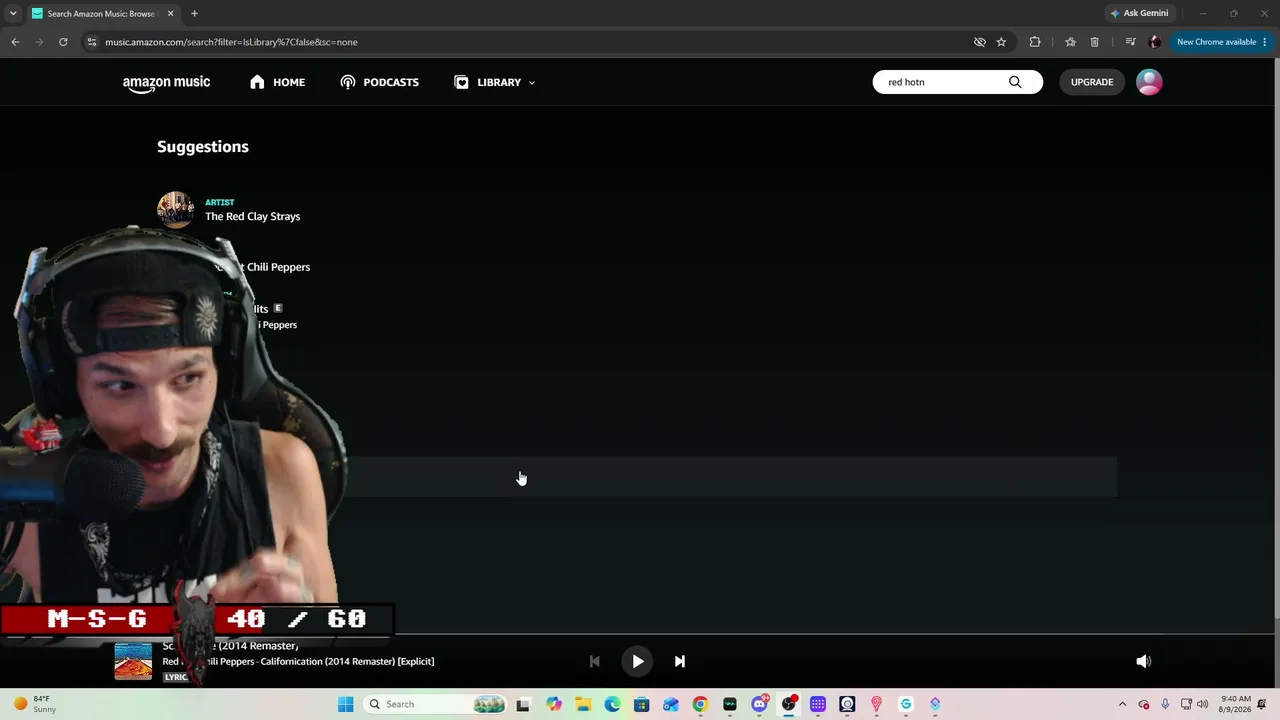The height and width of the screenshot is (720, 1280).
Task: Open the Chrome profile avatar
Action: (1155, 42)
